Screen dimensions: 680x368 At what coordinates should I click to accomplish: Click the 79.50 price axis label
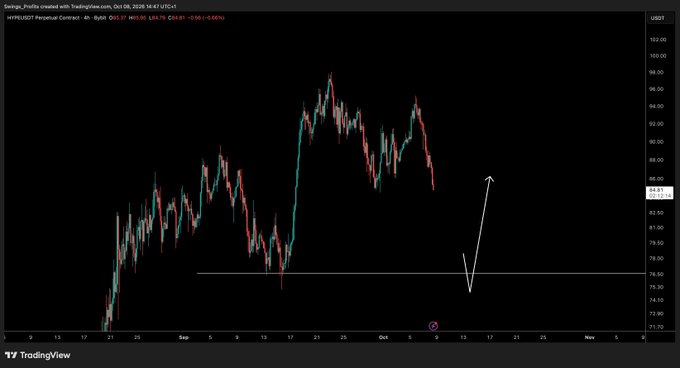(657, 243)
